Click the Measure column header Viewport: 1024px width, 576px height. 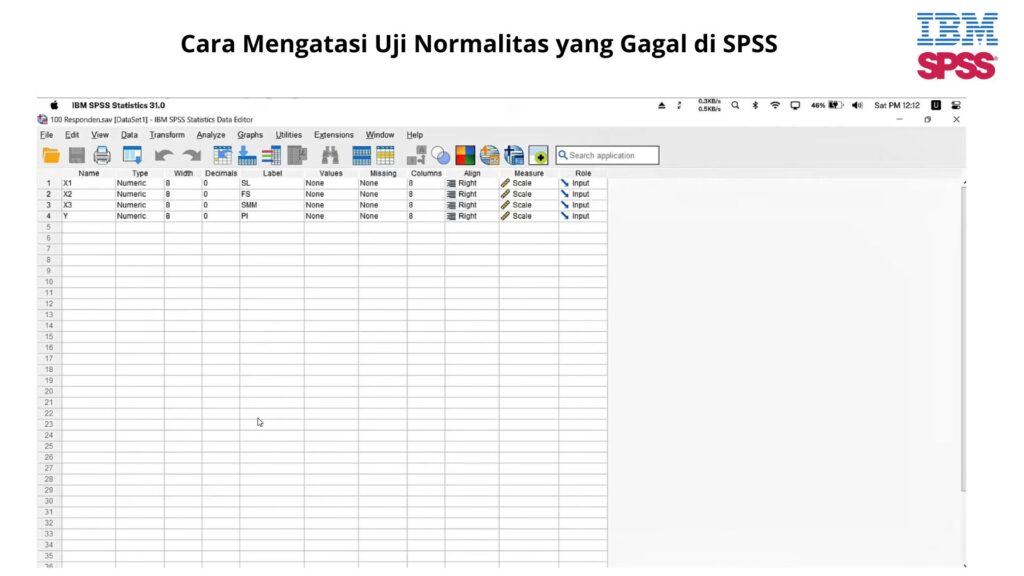coord(529,173)
